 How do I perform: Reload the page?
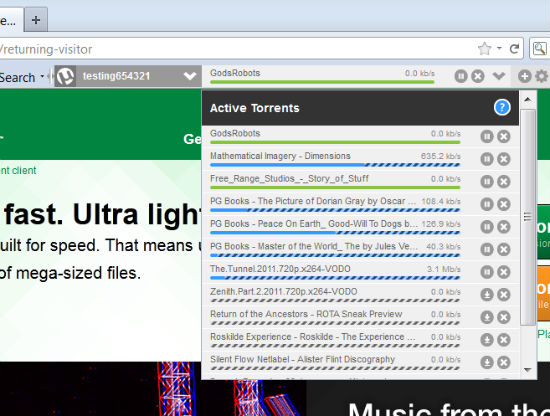point(515,49)
